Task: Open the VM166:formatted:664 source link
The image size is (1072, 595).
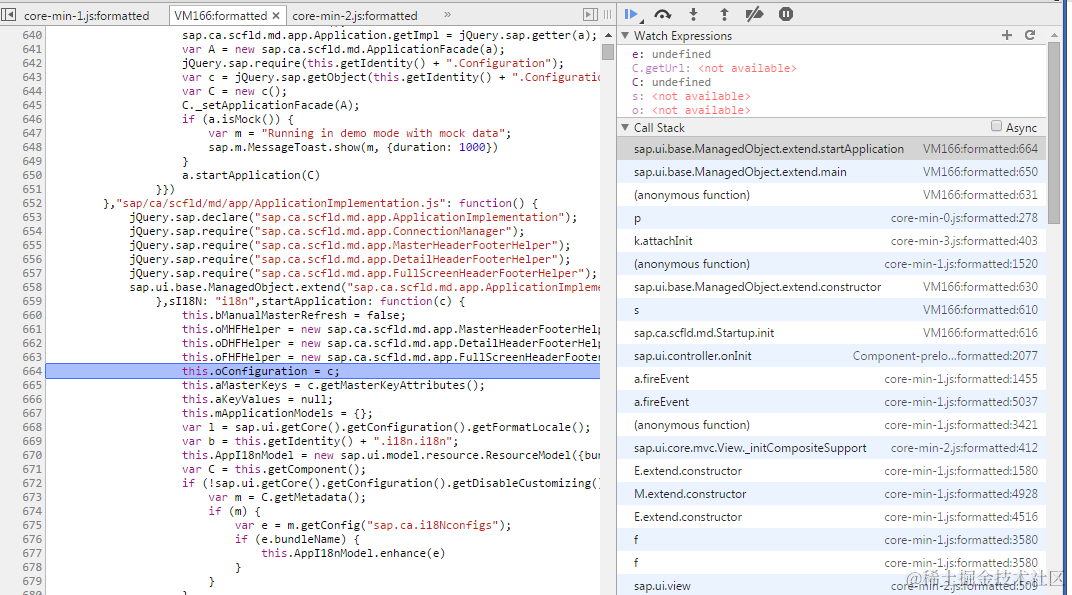Action: (980, 148)
